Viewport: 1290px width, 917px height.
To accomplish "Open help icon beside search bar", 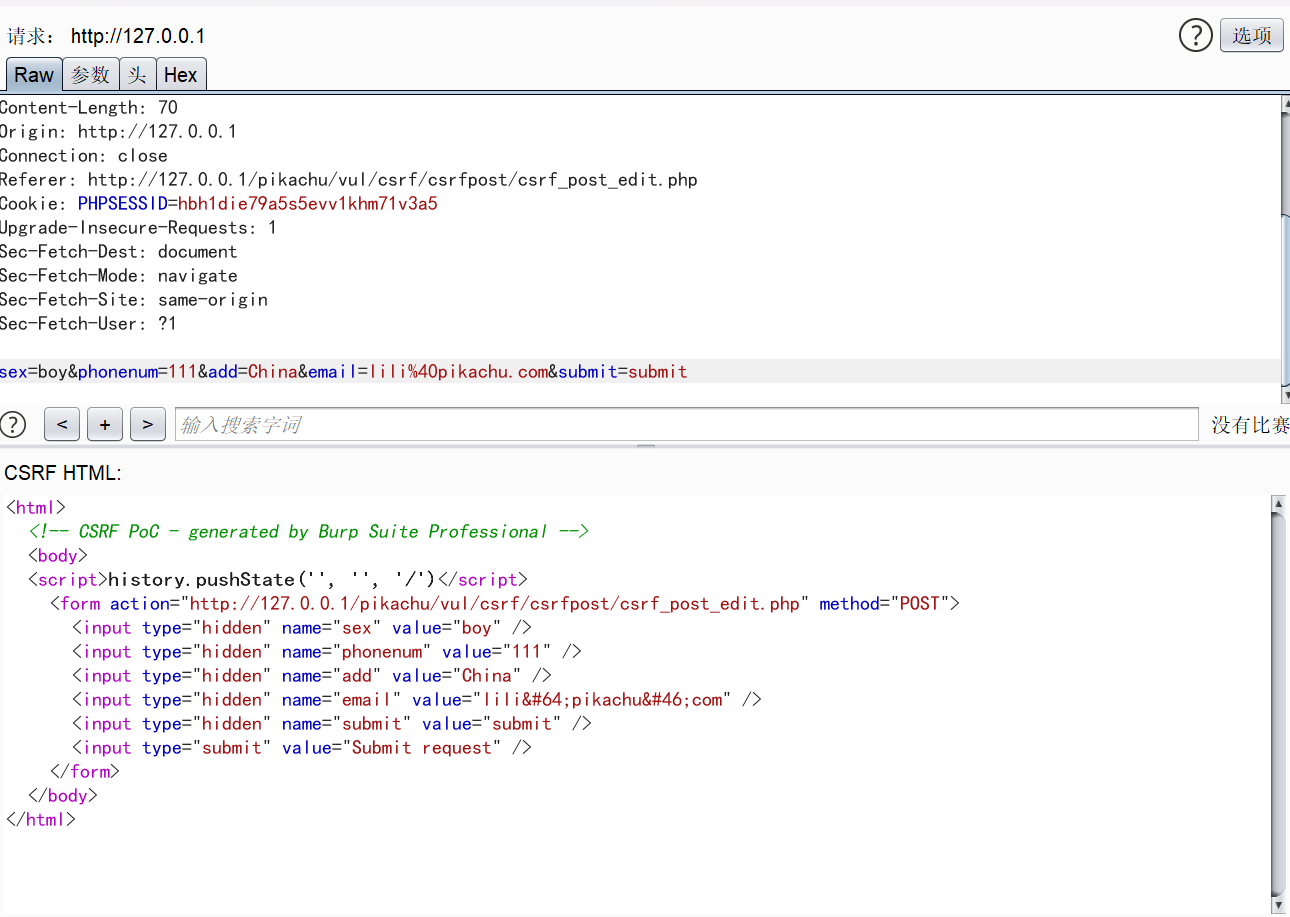I will [x=13, y=424].
